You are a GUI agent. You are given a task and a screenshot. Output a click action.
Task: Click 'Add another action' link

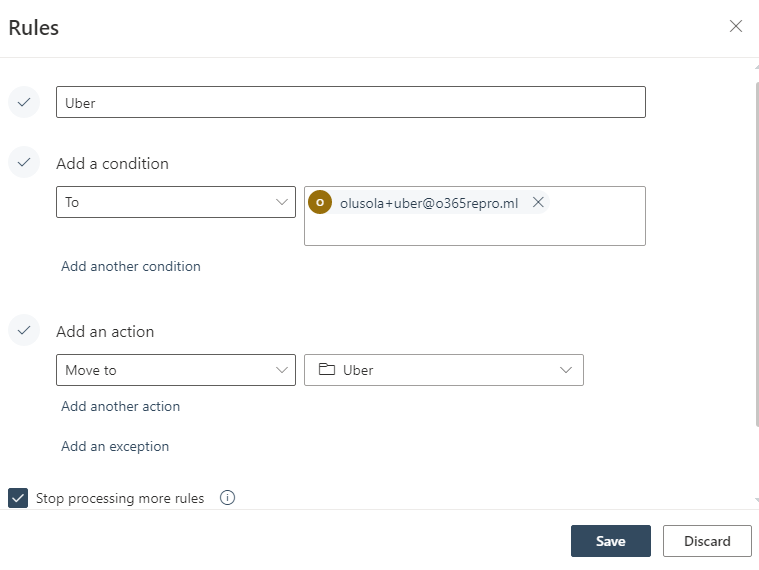[x=121, y=406]
